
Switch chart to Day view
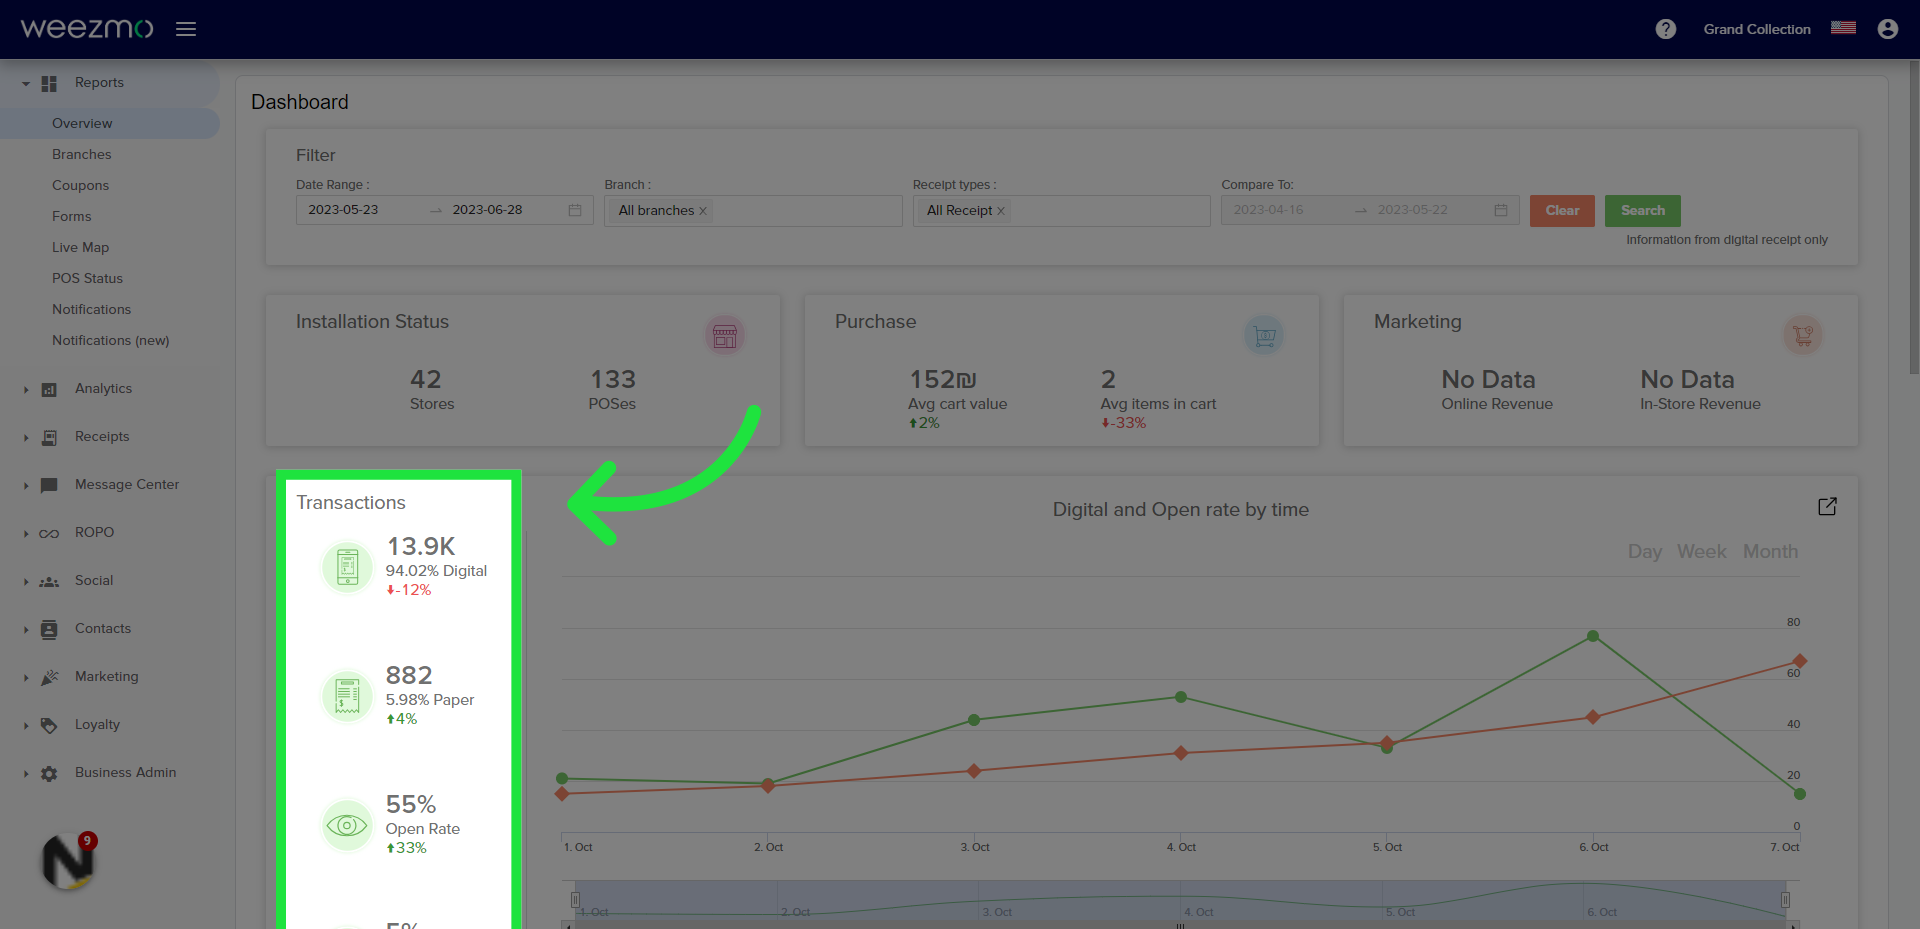(1644, 552)
